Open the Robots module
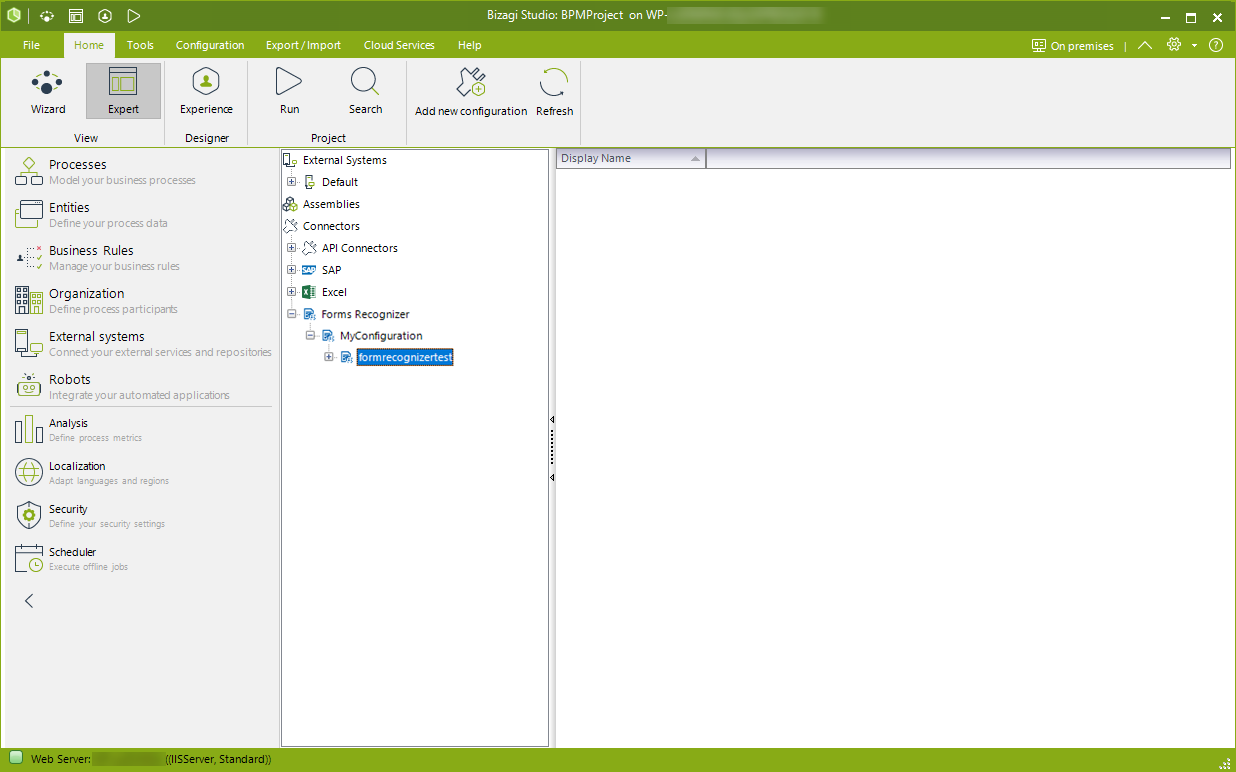The width and height of the screenshot is (1236, 772). tap(142, 386)
